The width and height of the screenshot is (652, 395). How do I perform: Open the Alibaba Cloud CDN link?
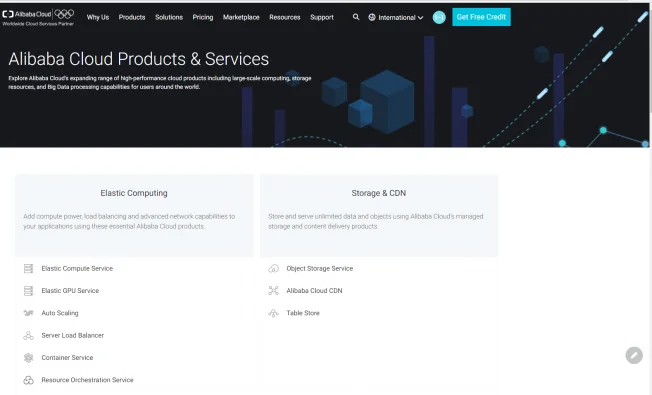tap(314, 291)
